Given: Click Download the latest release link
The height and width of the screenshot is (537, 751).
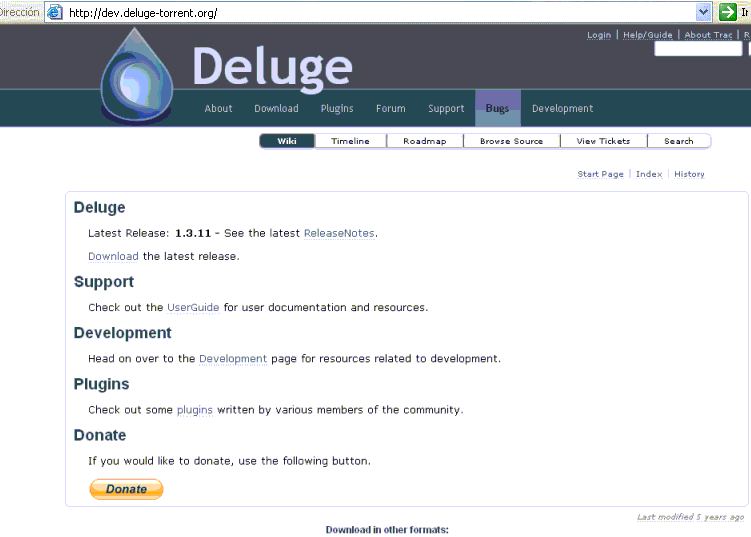Looking at the screenshot, I should coord(113,256).
